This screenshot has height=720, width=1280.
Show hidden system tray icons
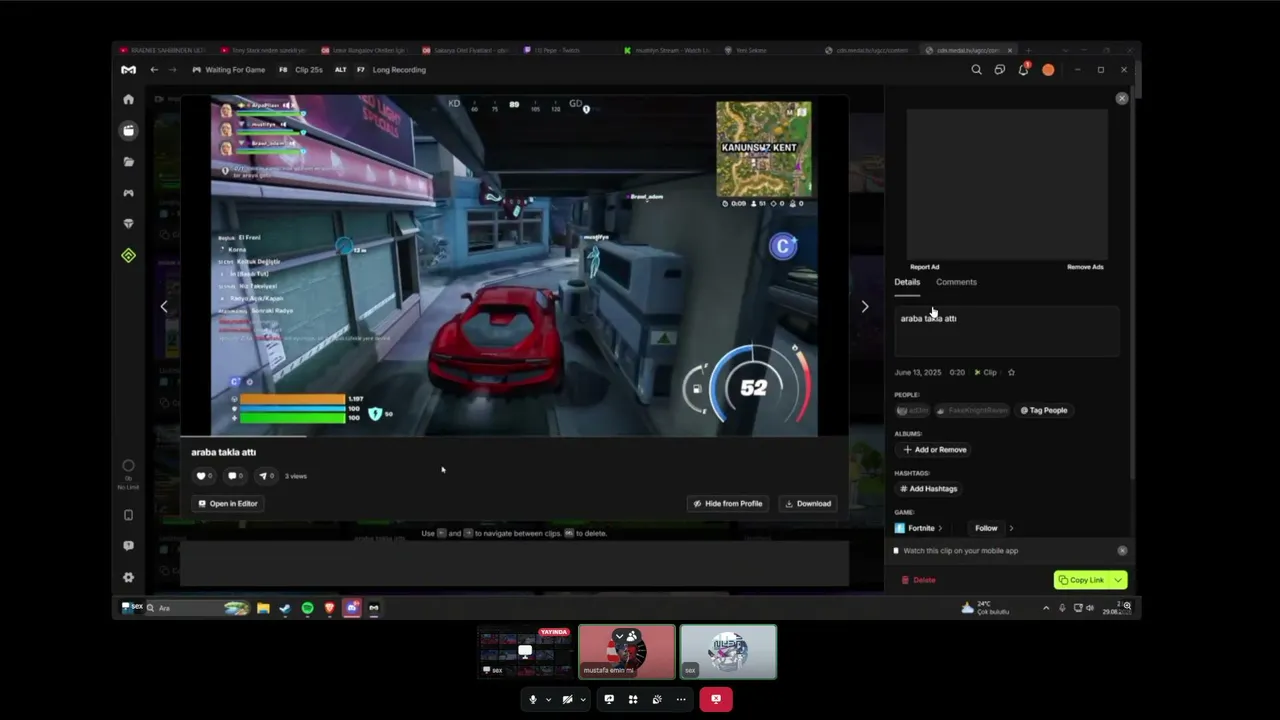[x=1046, y=608]
